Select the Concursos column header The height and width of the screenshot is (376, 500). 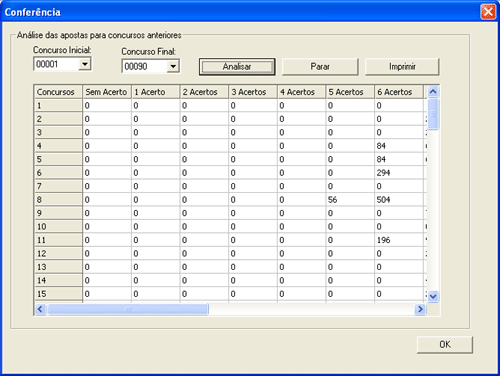[59, 92]
